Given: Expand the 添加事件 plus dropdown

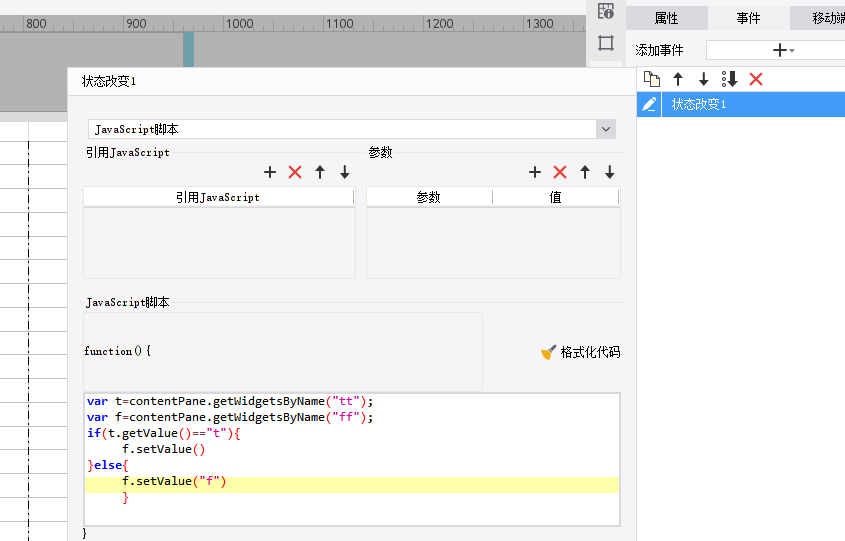Looking at the screenshot, I should tap(783, 50).
